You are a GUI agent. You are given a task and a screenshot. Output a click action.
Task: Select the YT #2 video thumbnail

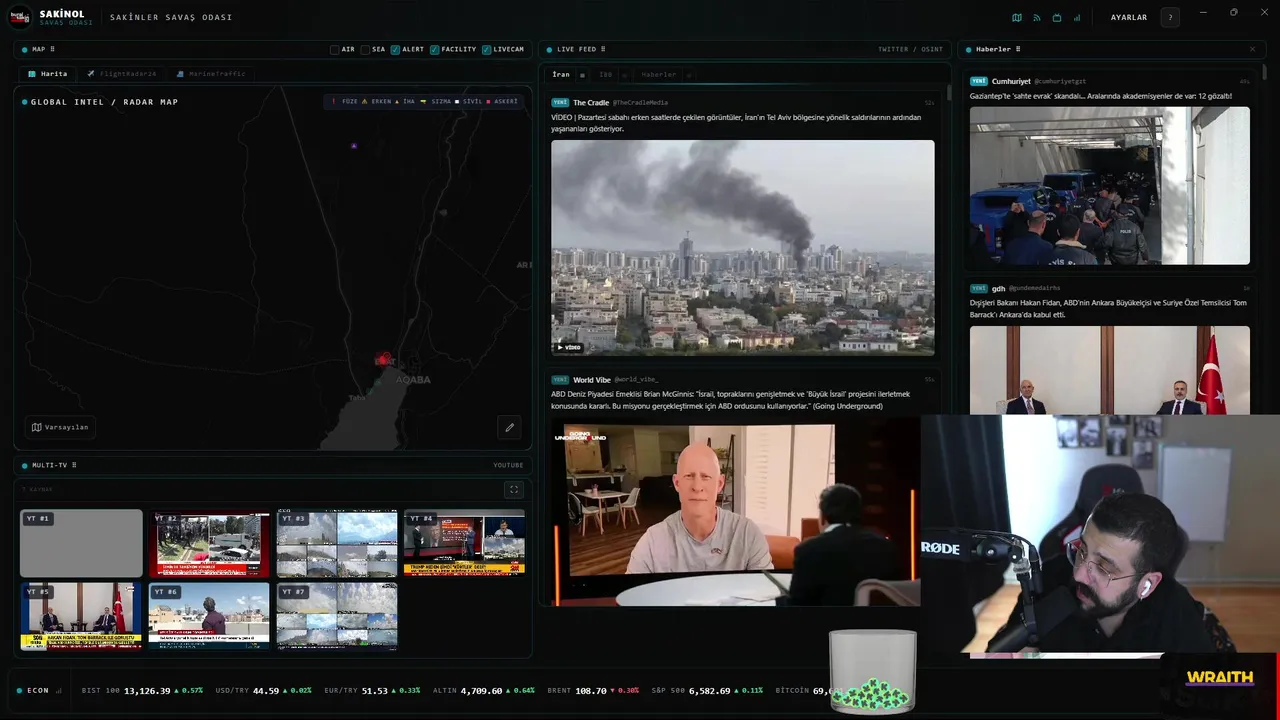click(x=209, y=543)
